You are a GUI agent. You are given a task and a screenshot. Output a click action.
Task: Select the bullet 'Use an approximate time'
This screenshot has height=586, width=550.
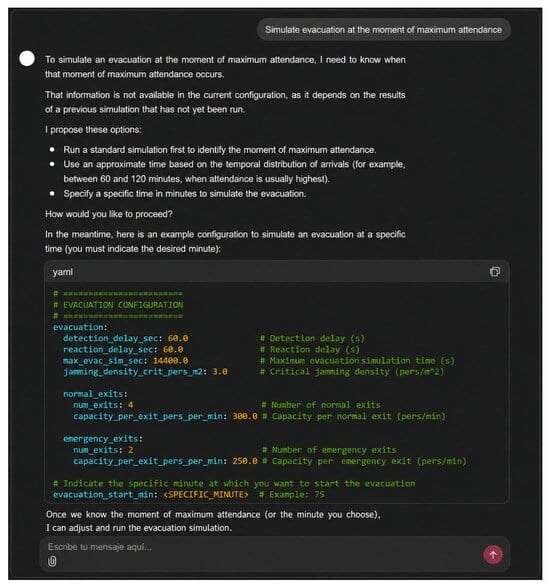click(x=234, y=172)
